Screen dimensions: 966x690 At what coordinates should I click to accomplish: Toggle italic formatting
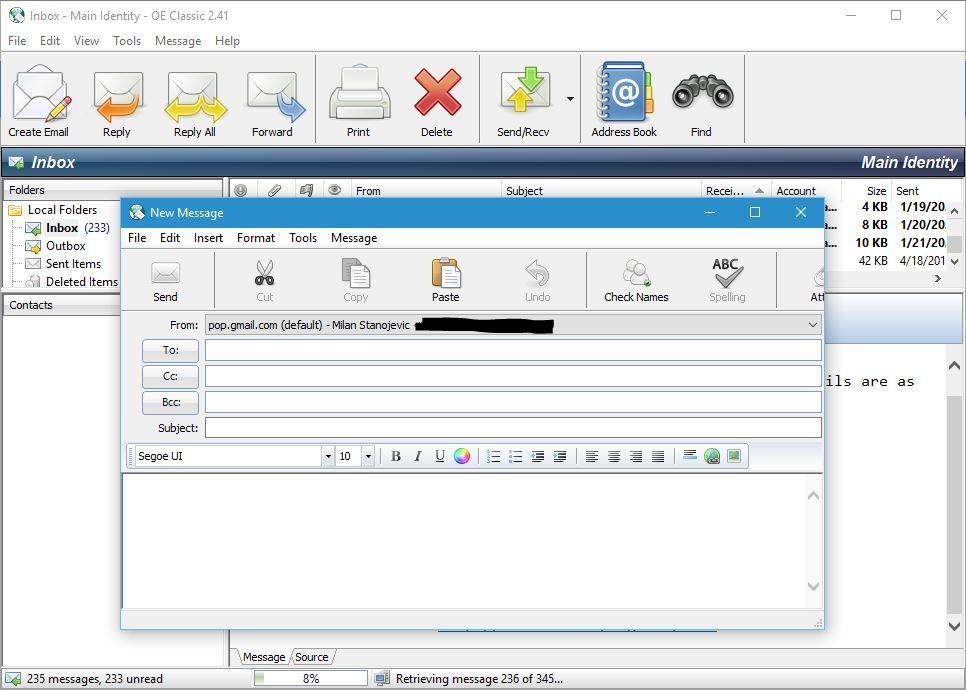pos(418,457)
